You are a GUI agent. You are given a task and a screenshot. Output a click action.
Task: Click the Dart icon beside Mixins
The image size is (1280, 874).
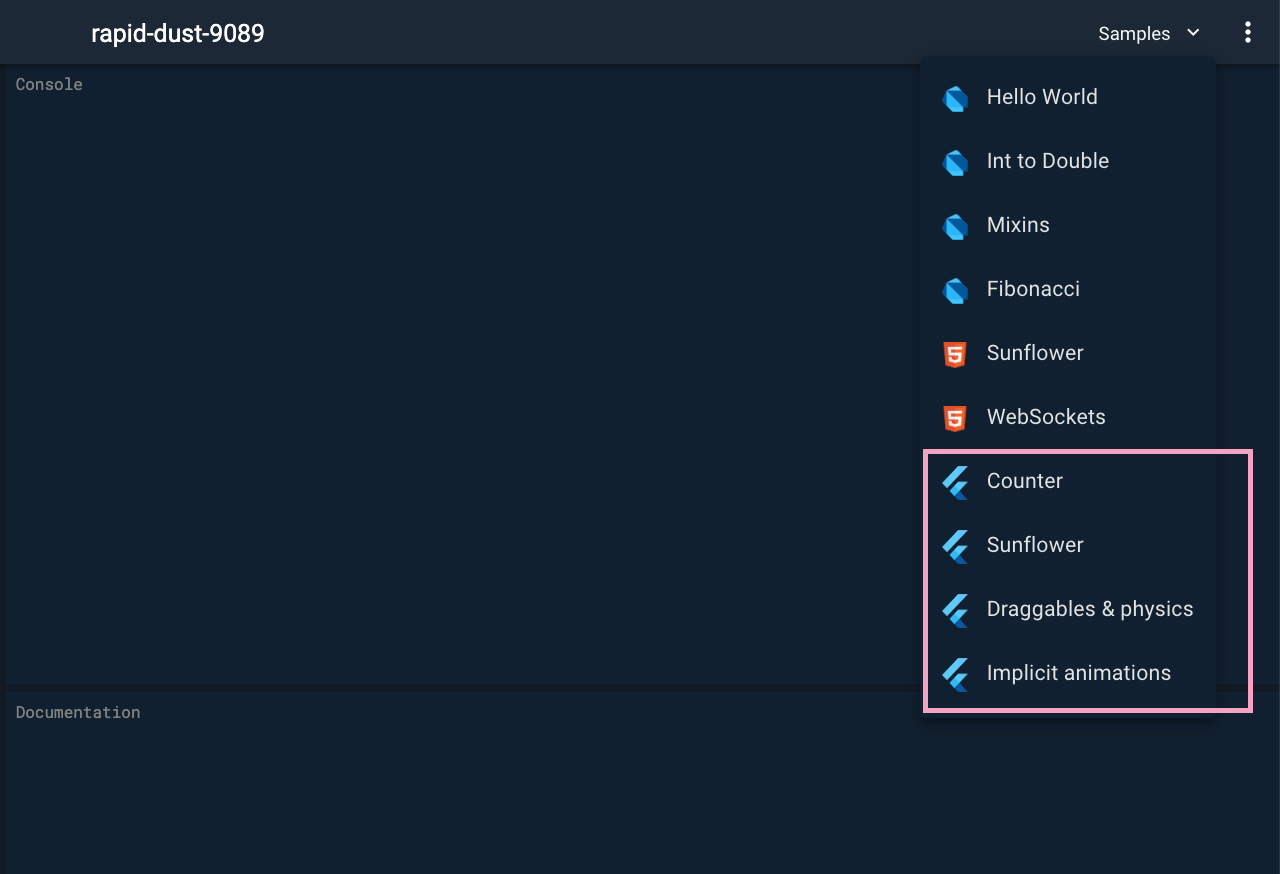click(955, 226)
